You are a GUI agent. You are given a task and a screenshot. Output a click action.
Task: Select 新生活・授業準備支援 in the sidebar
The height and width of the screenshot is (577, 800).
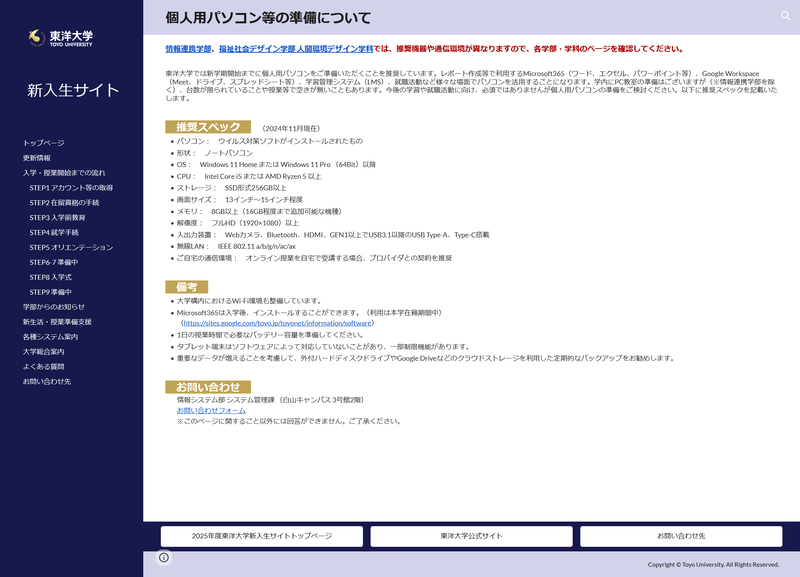click(57, 320)
